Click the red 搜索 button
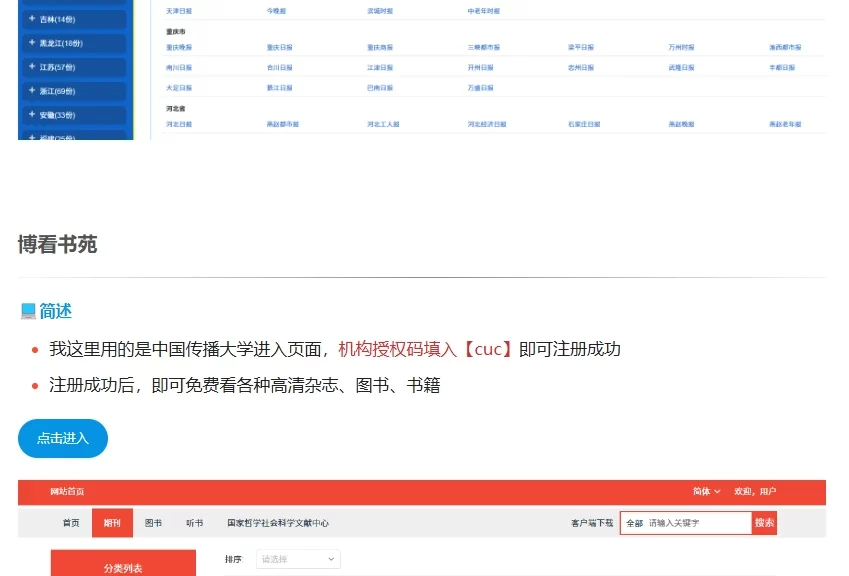The width and height of the screenshot is (849, 576). (765, 523)
